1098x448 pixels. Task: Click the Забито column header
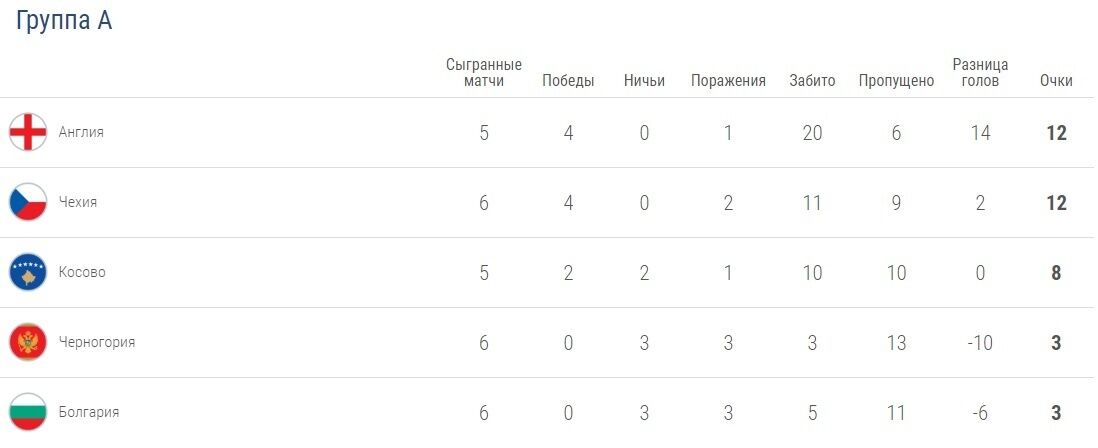[812, 81]
